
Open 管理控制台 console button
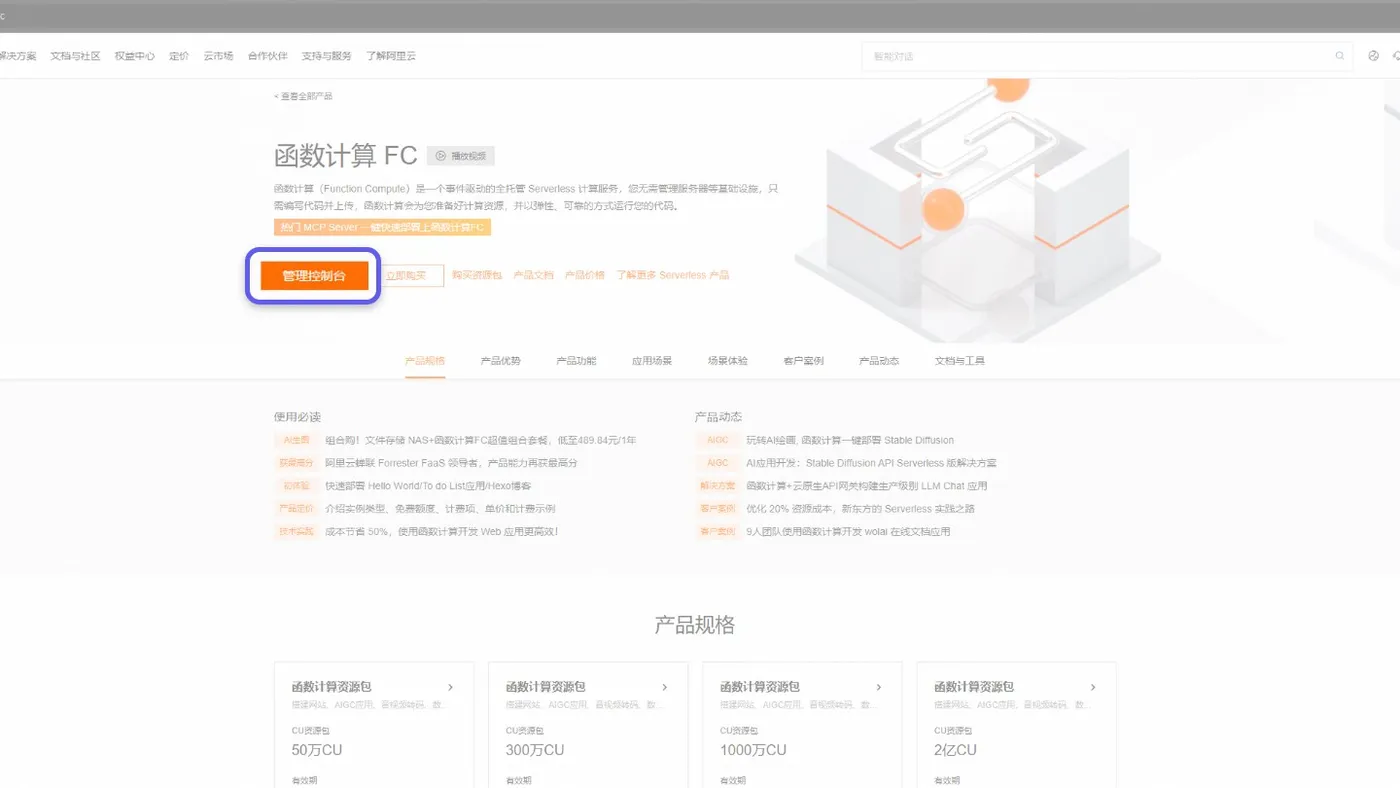[x=314, y=275]
